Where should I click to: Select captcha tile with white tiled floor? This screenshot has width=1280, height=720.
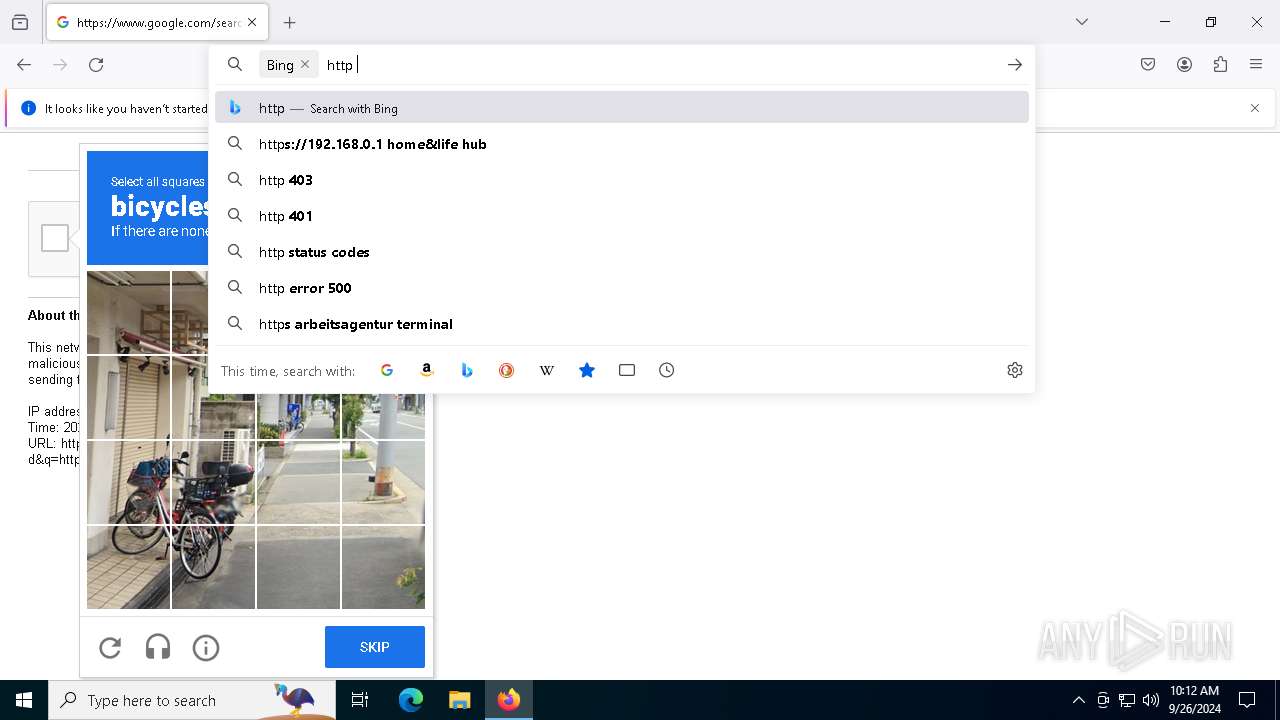point(128,567)
